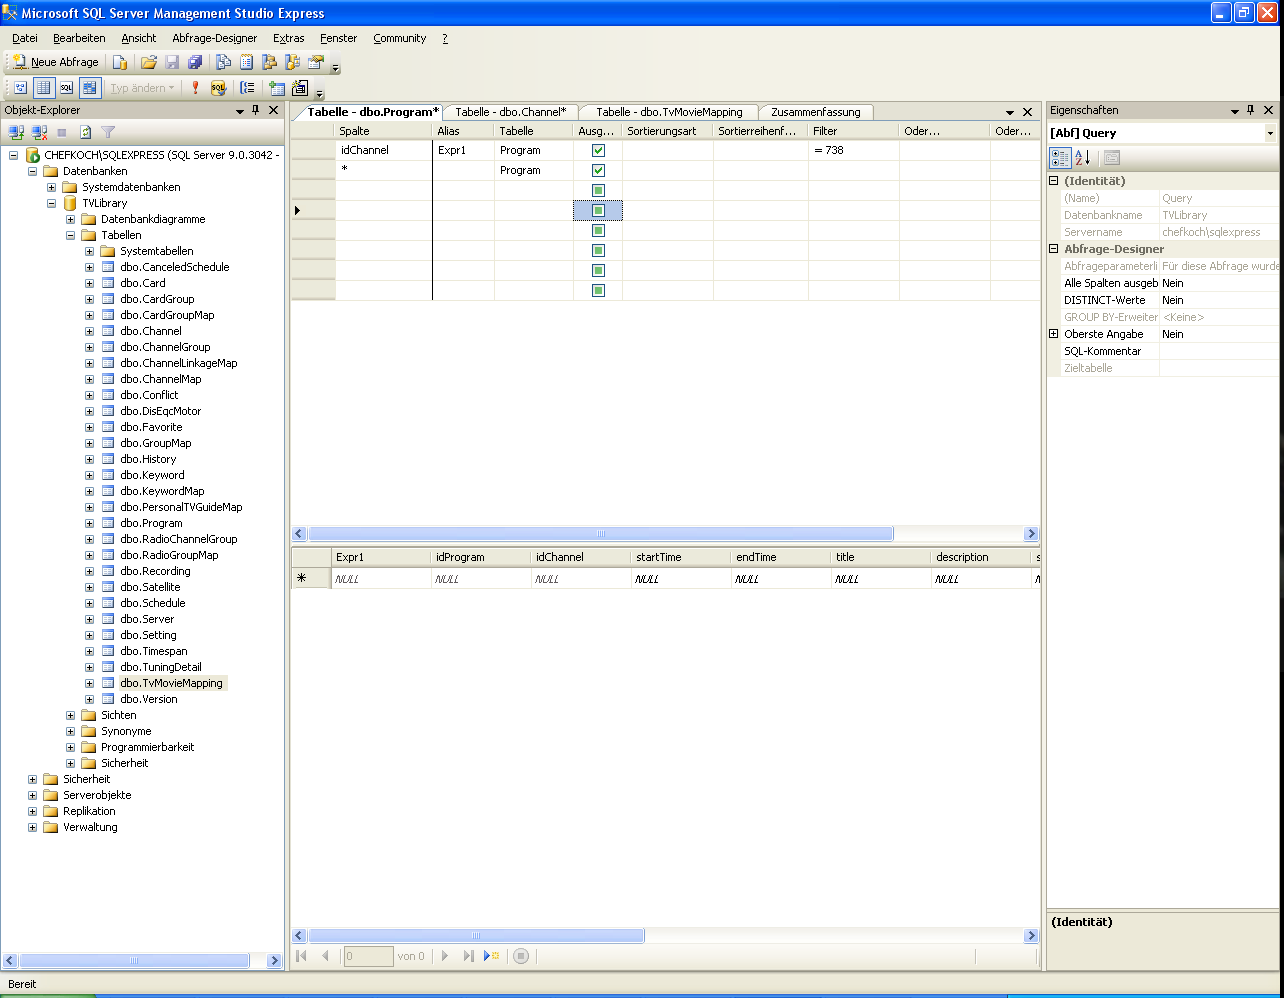Image resolution: width=1284 pixels, height=998 pixels.
Task: Expand the Oberste Angabe property
Action: click(x=1053, y=334)
